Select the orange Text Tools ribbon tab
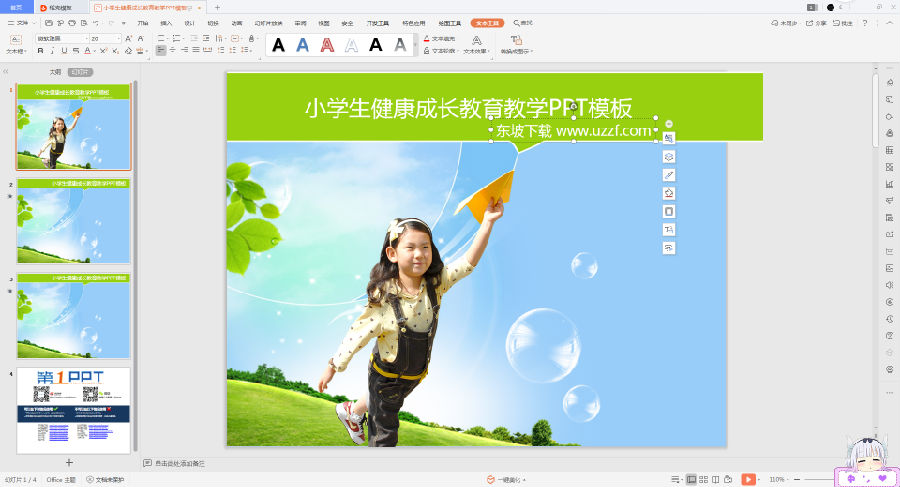This screenshot has height=487, width=900. (x=487, y=23)
